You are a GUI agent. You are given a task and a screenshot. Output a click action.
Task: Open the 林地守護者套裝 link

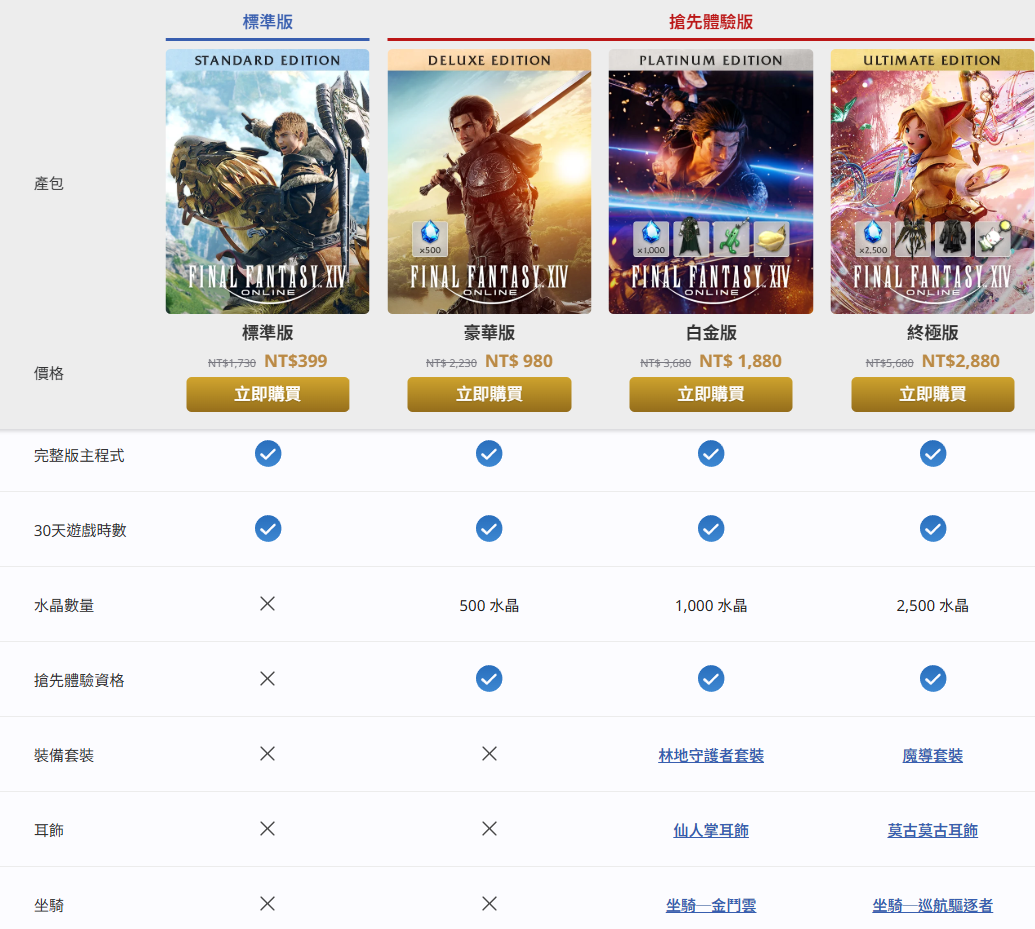coord(711,755)
